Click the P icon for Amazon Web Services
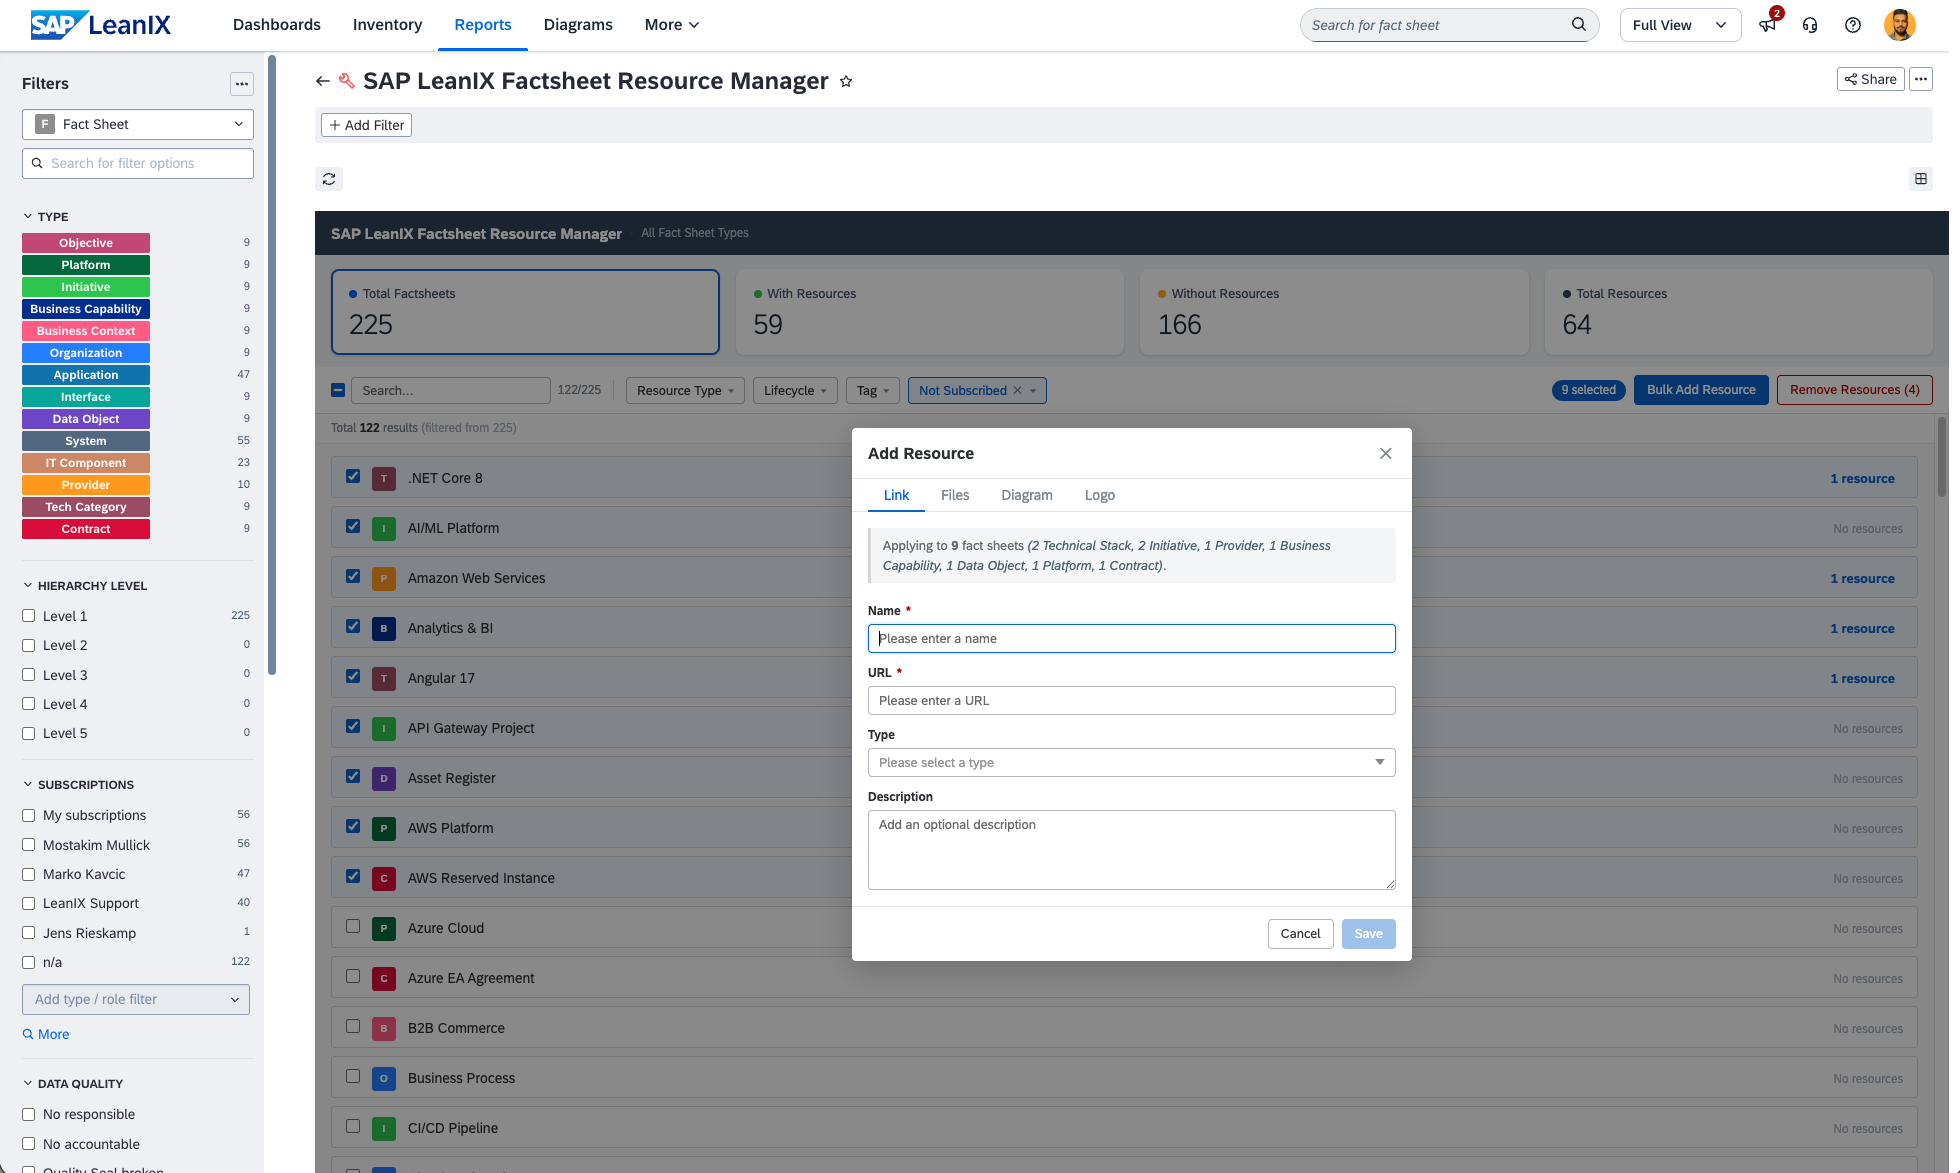This screenshot has height=1173, width=1960. (384, 578)
